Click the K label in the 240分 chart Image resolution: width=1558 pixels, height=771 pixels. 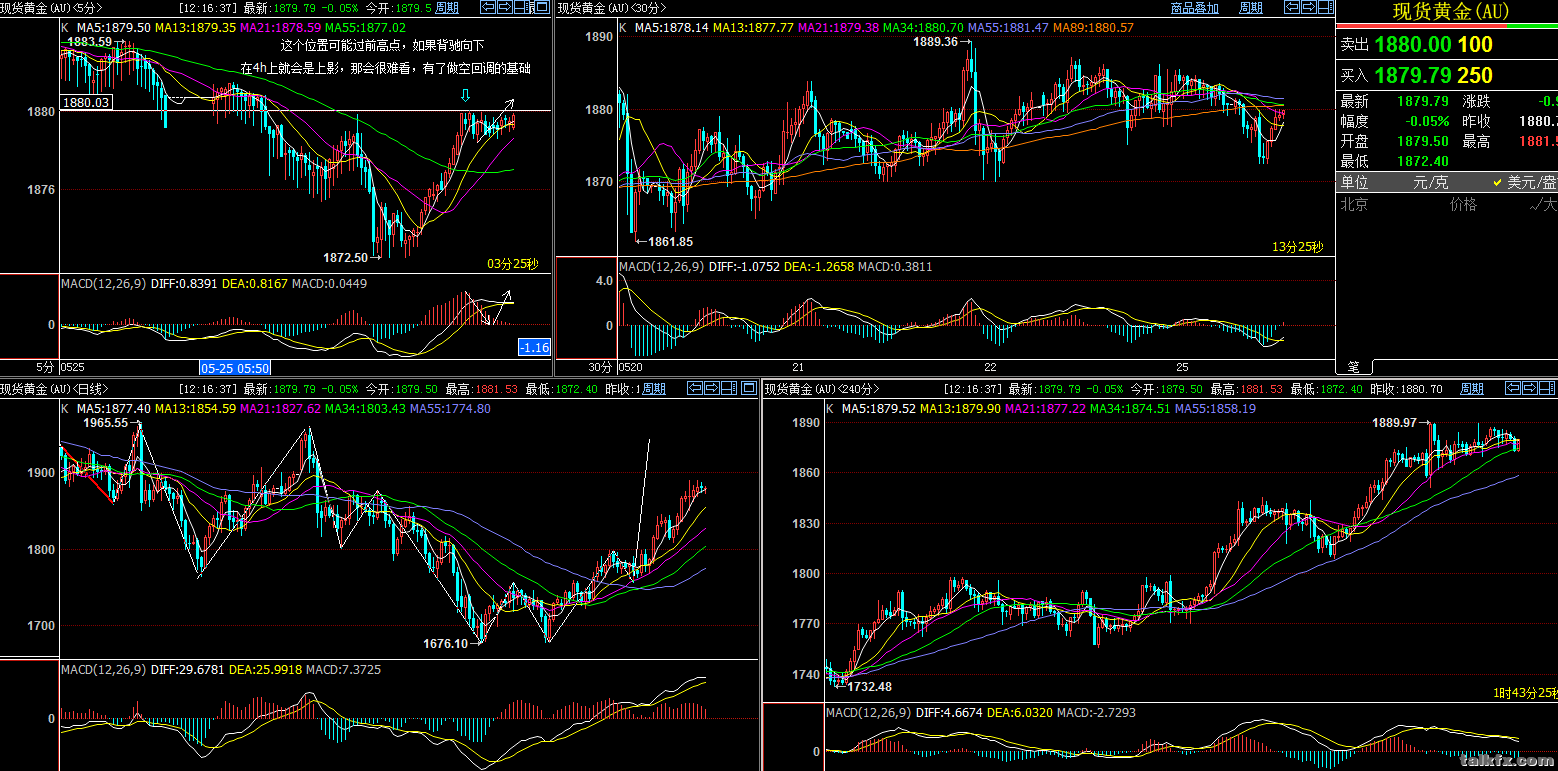830,409
